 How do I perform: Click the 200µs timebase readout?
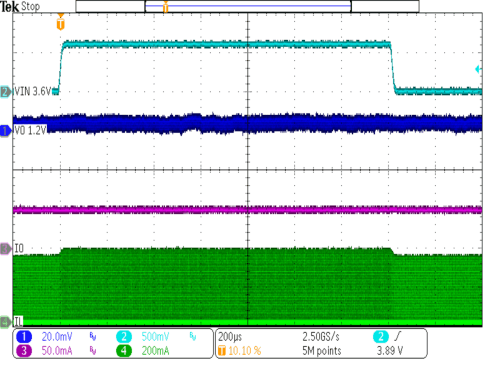230,337
